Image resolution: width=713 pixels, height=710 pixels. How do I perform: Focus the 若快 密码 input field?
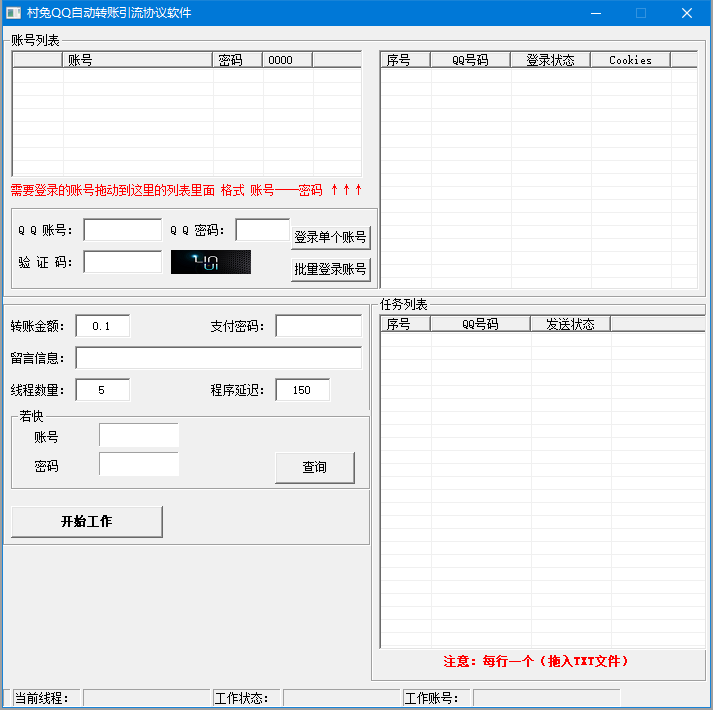(x=139, y=464)
